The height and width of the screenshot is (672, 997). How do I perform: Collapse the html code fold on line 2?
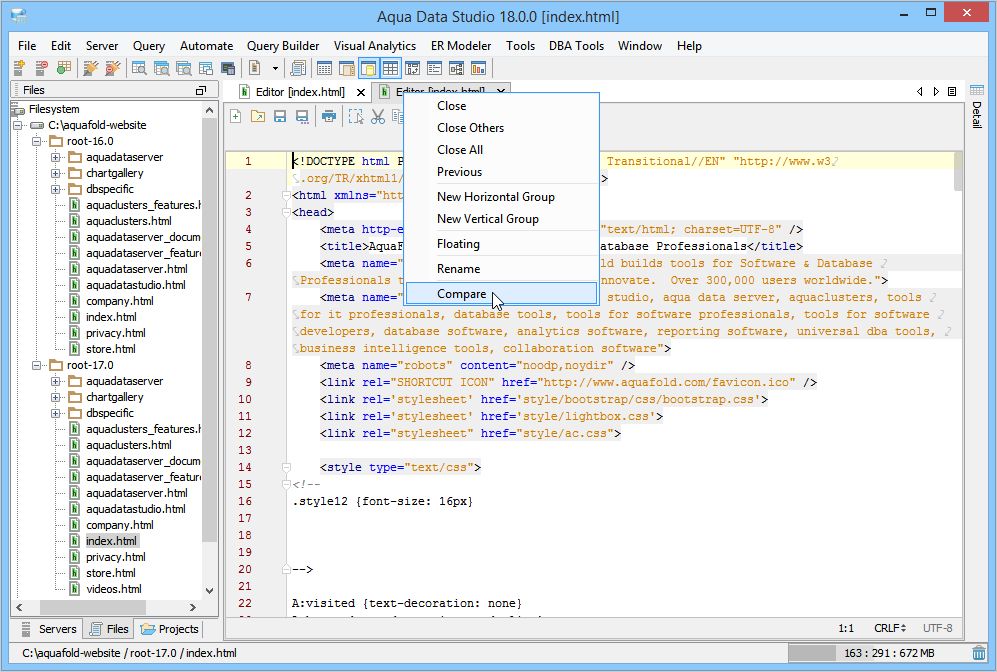coord(286,196)
